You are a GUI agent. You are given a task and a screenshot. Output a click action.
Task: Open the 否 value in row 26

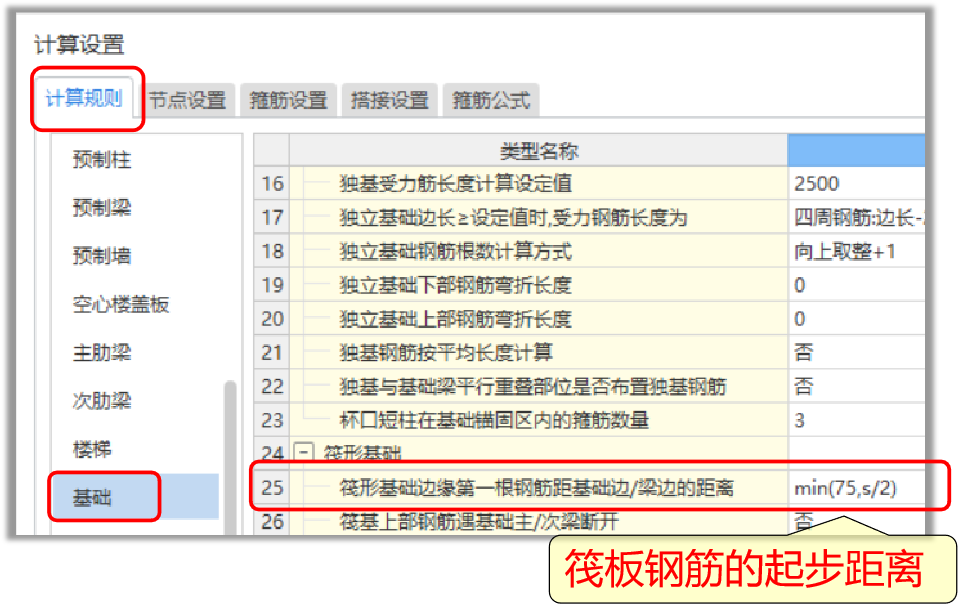856,521
